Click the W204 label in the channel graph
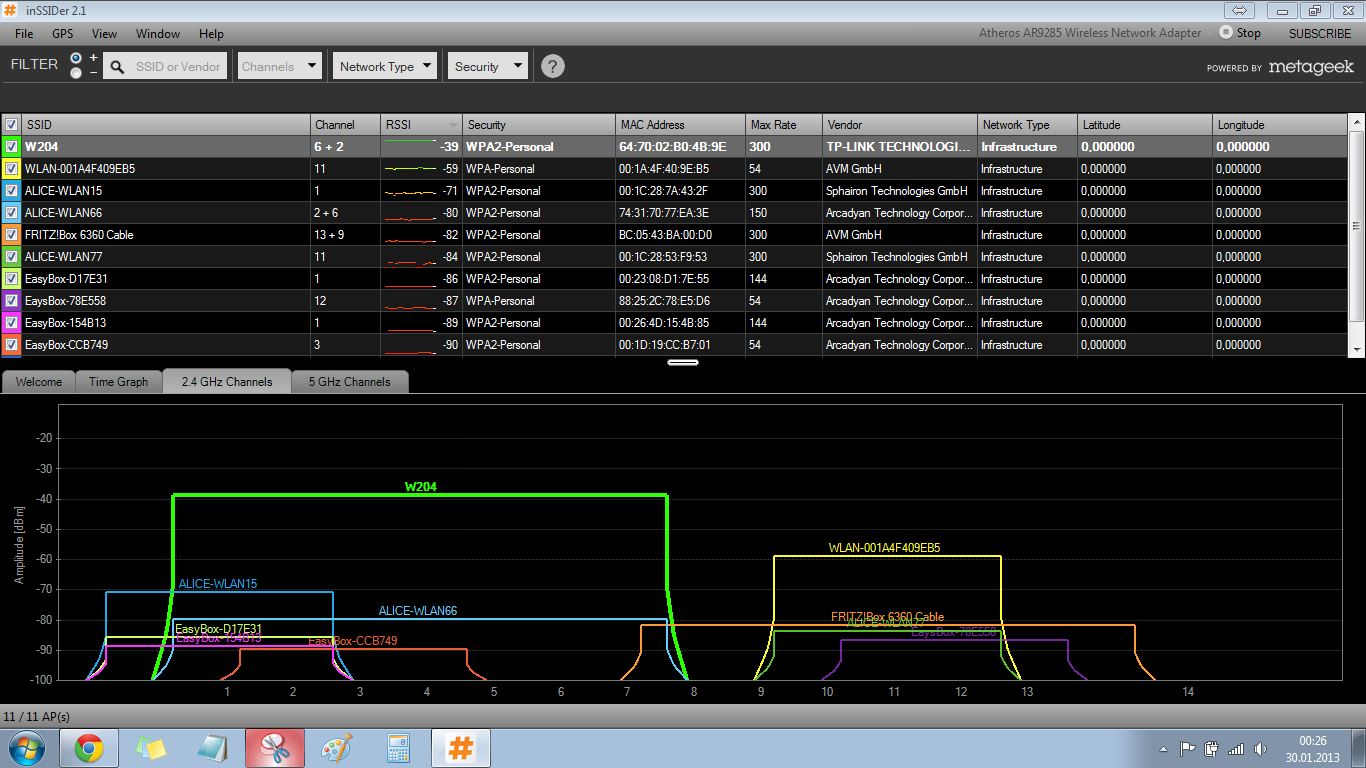This screenshot has height=768, width=1366. coord(420,487)
